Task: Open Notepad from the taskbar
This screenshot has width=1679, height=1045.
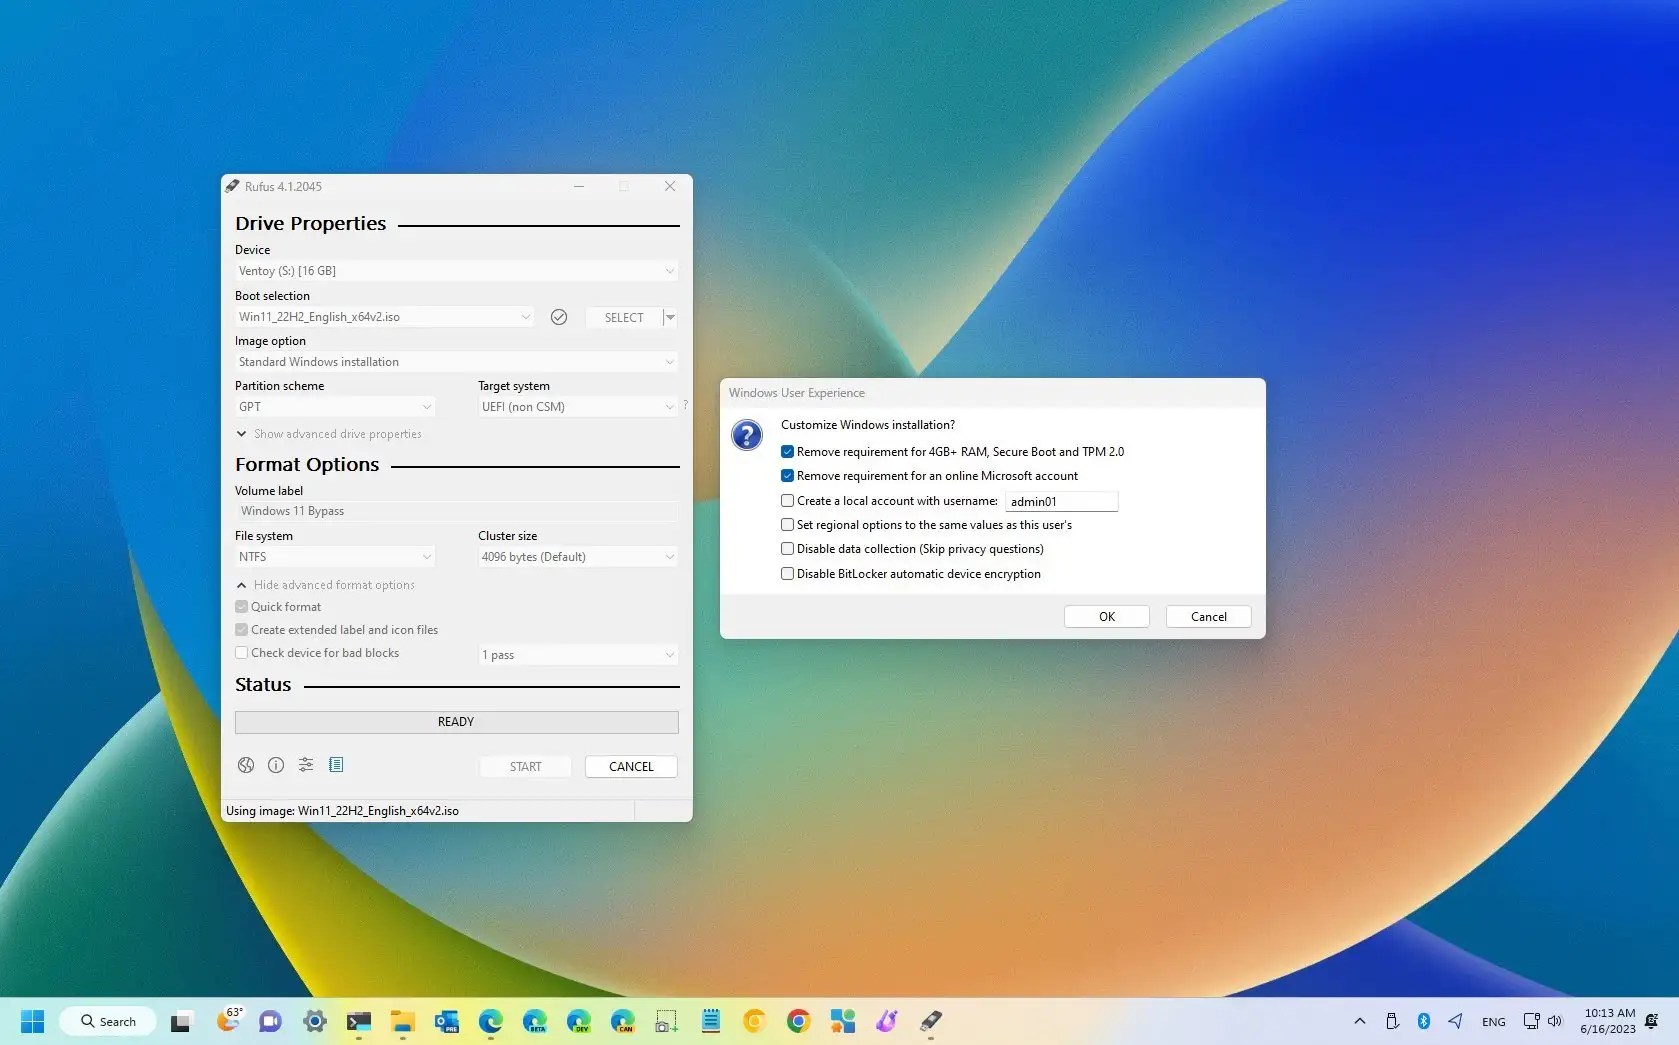Action: (710, 1021)
